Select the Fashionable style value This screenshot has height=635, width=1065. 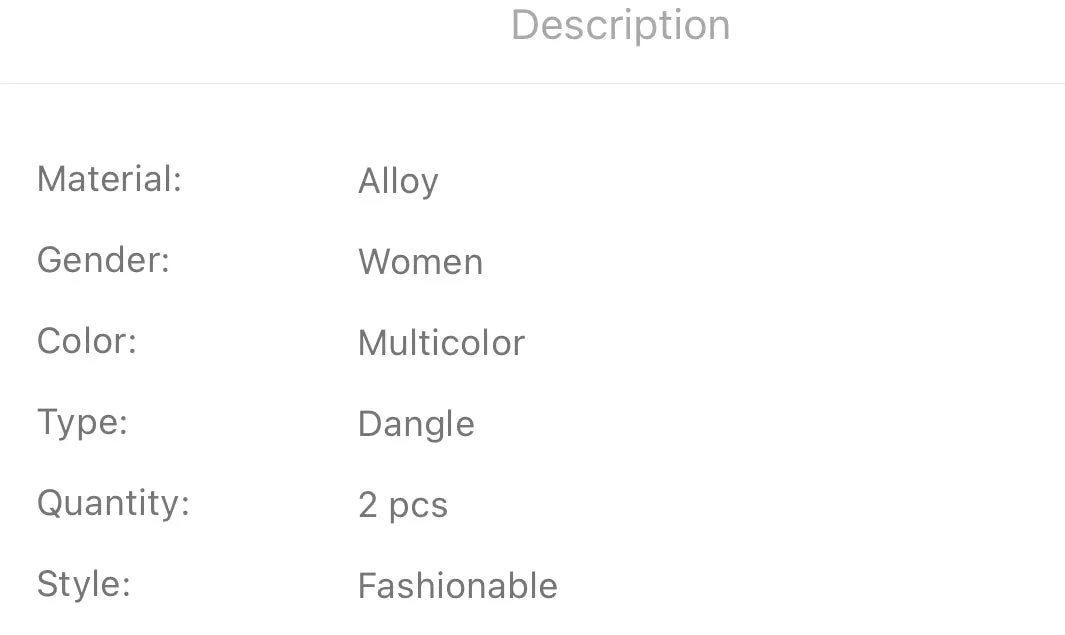[x=458, y=585]
